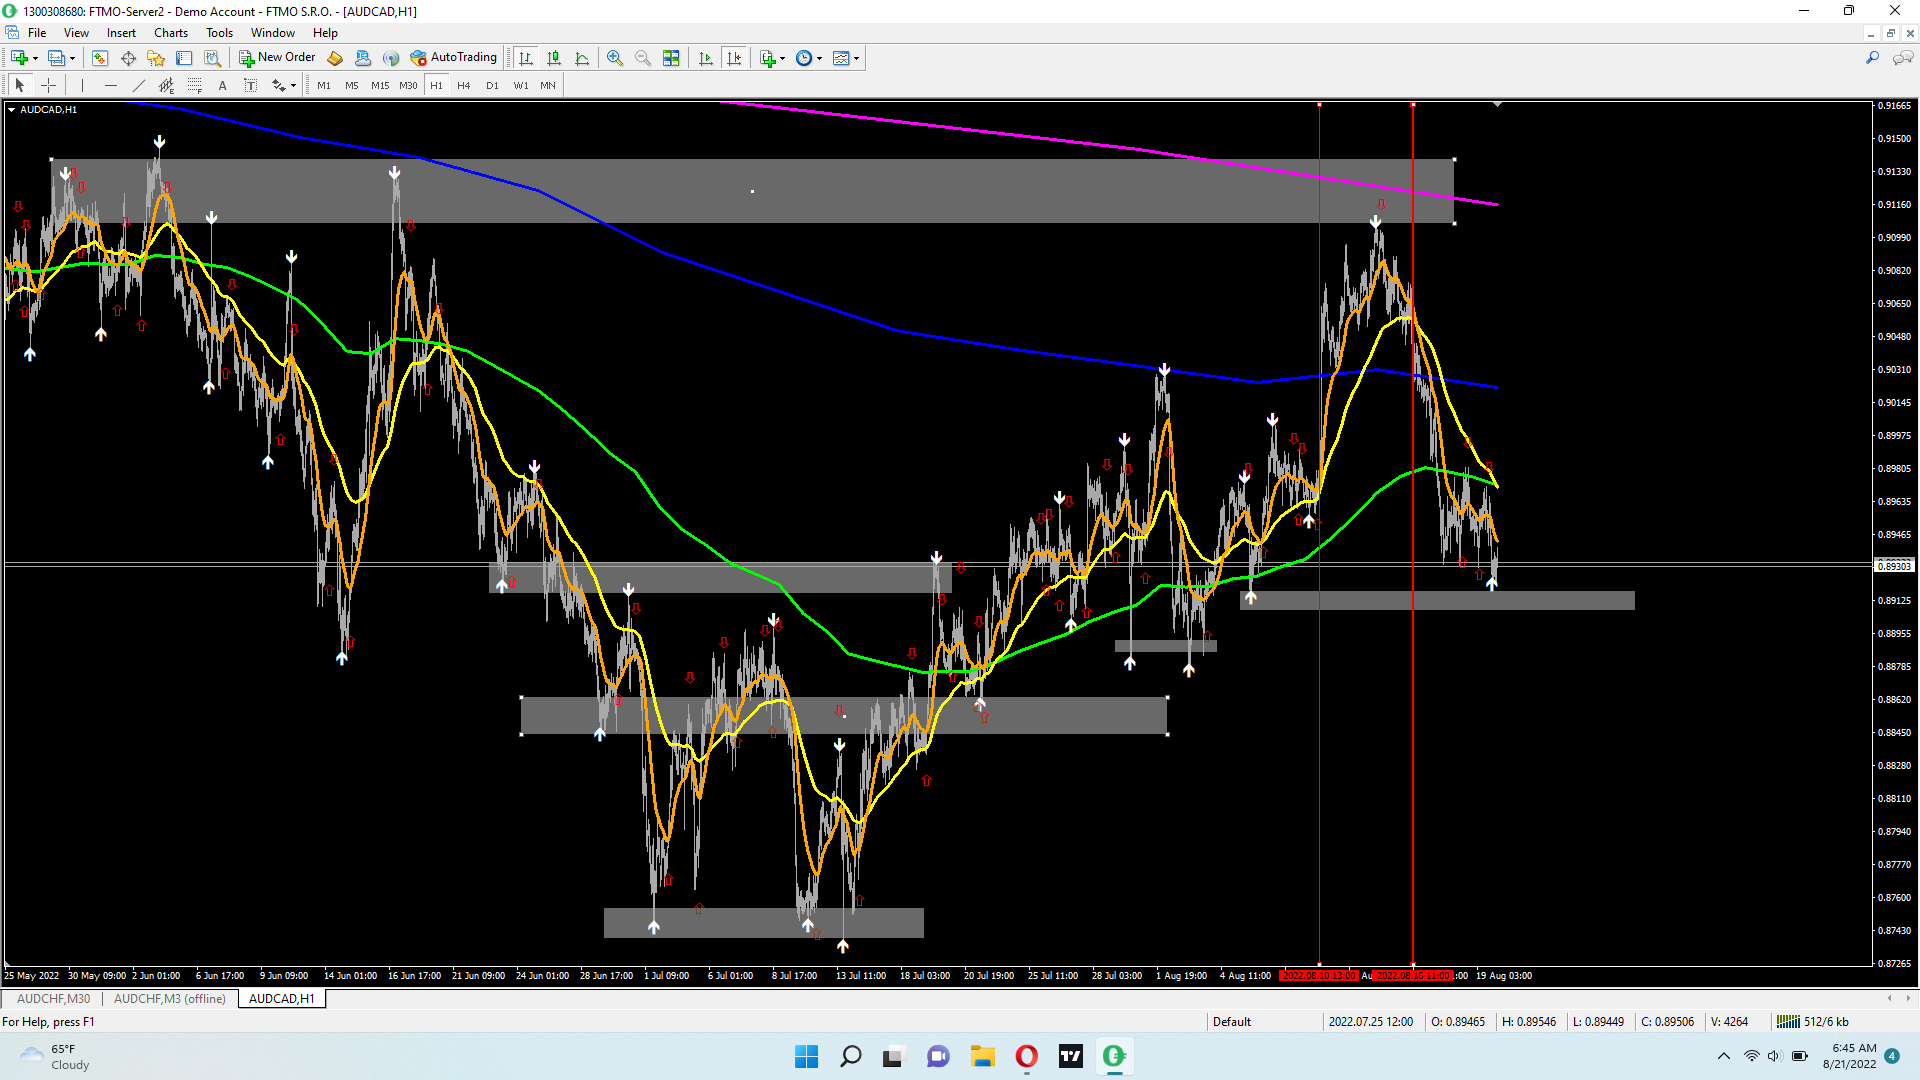1920x1080 pixels.
Task: Click the Tile Windows icon
Action: click(x=671, y=58)
